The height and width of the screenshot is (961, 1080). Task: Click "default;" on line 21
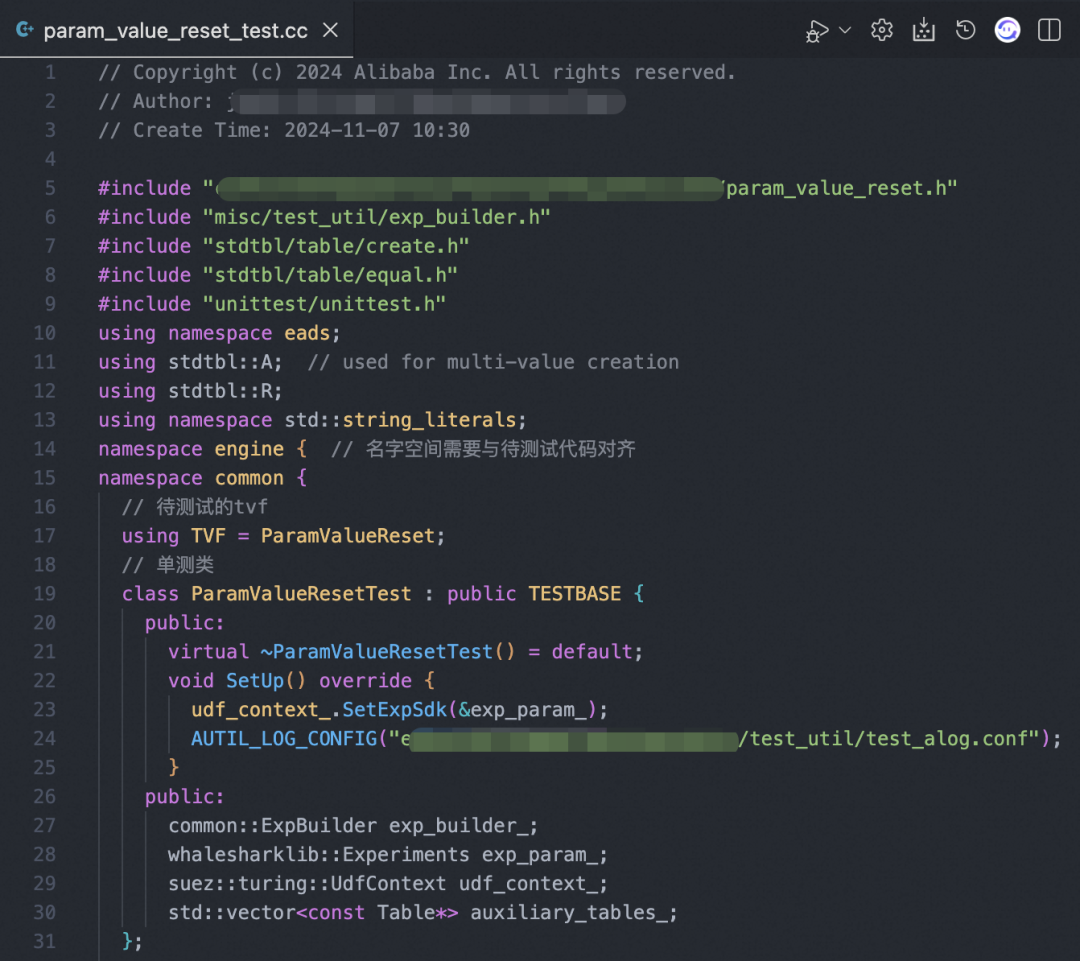pos(597,652)
